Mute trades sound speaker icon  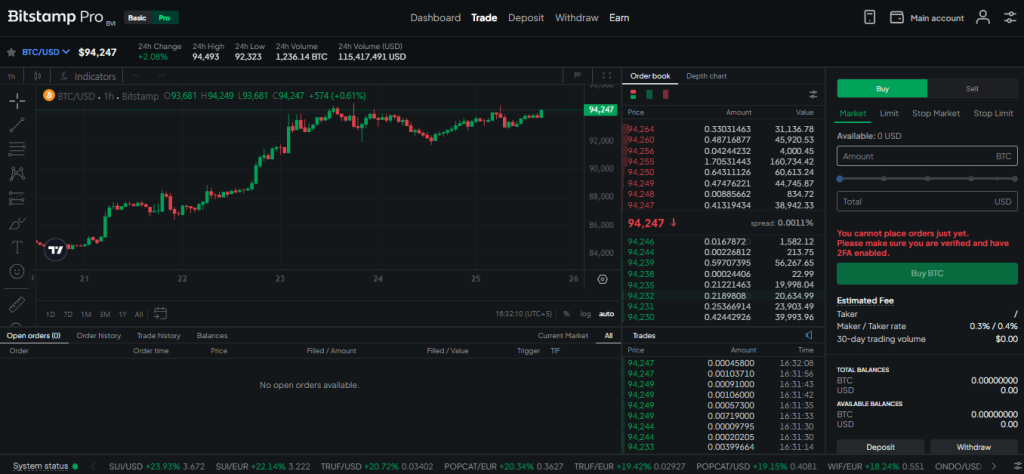tap(809, 335)
